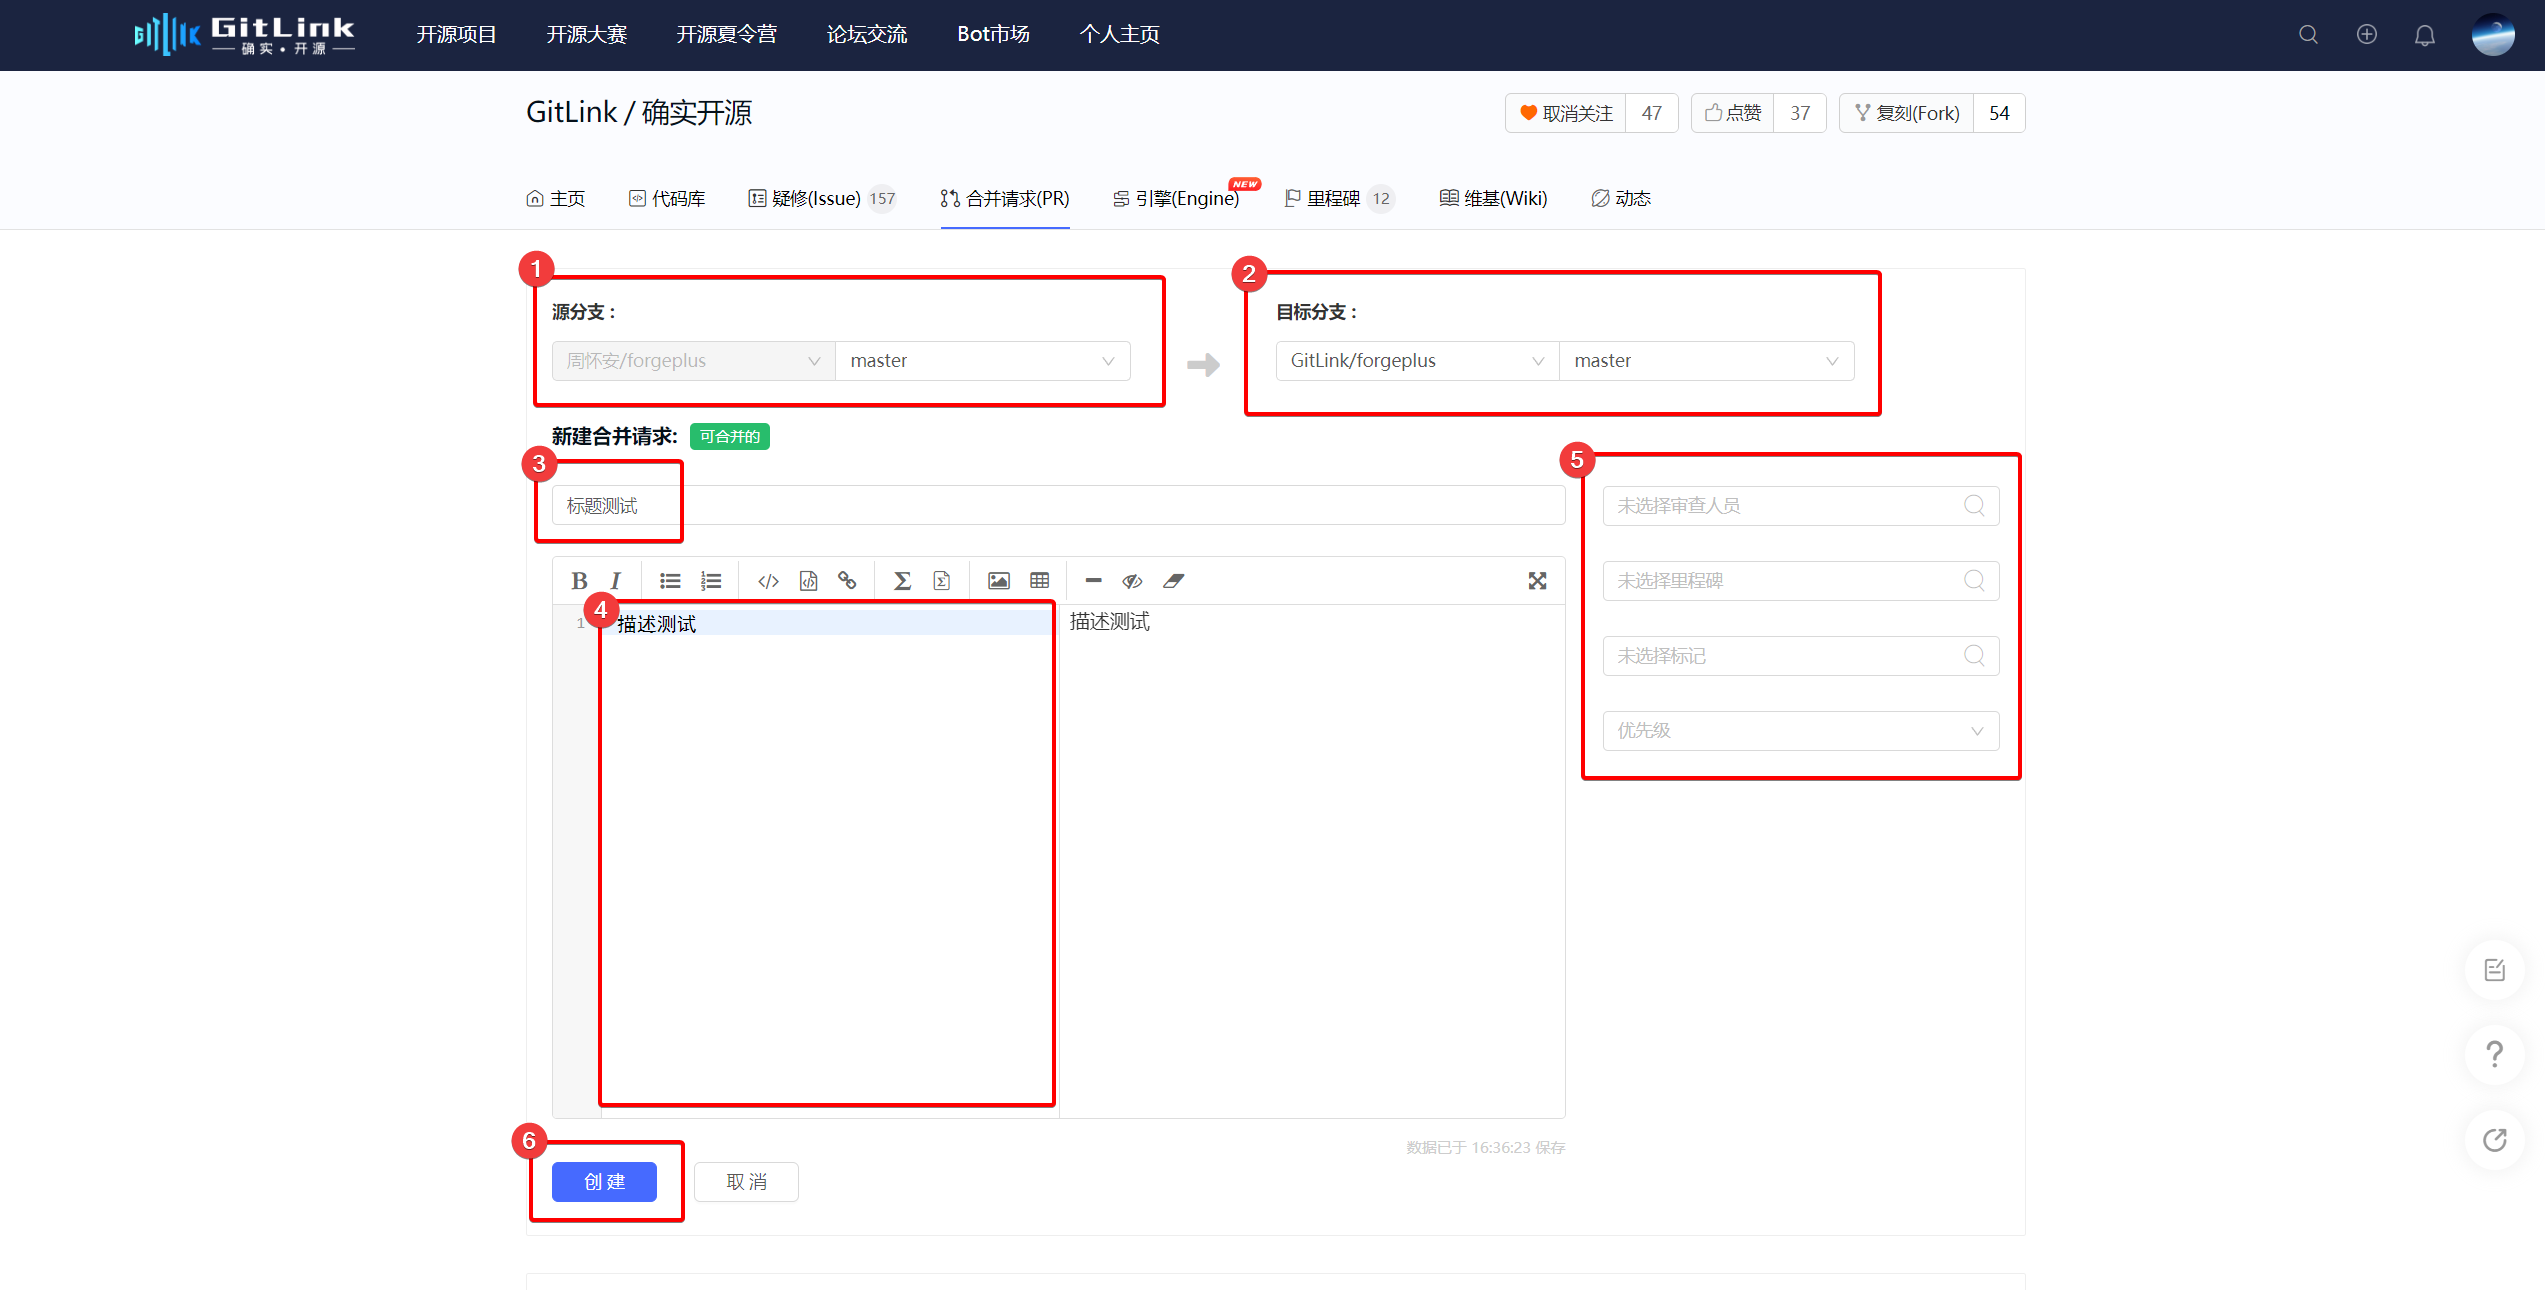Click the Bold formatting icon
Screen dimensions: 2545x1290
point(579,581)
